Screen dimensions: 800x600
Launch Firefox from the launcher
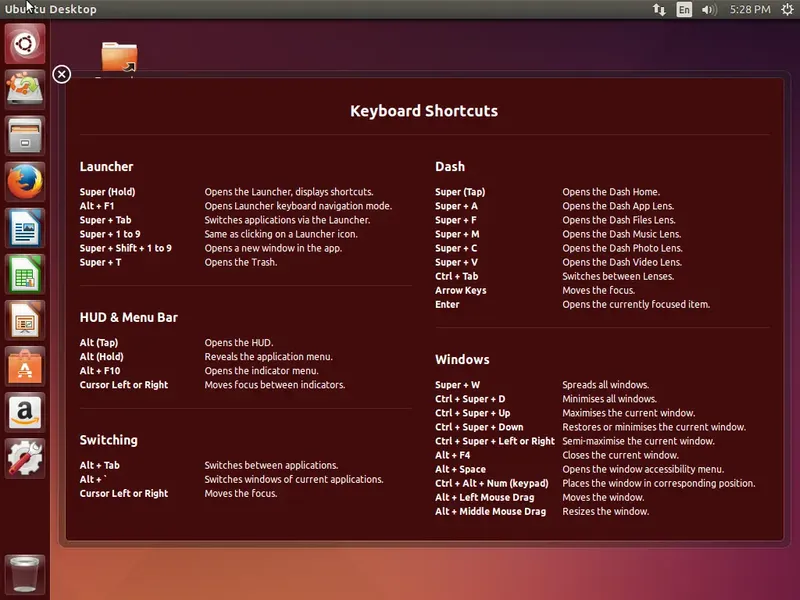tap(25, 183)
